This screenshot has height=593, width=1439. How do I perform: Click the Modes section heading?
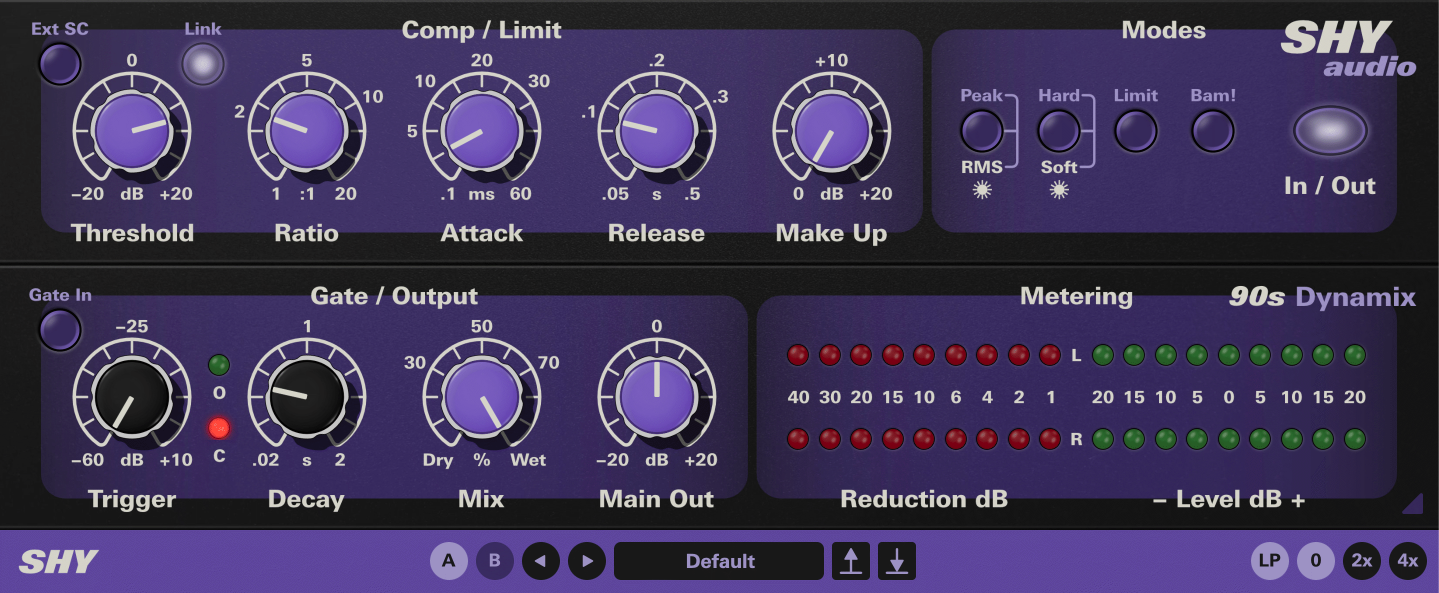point(1163,30)
